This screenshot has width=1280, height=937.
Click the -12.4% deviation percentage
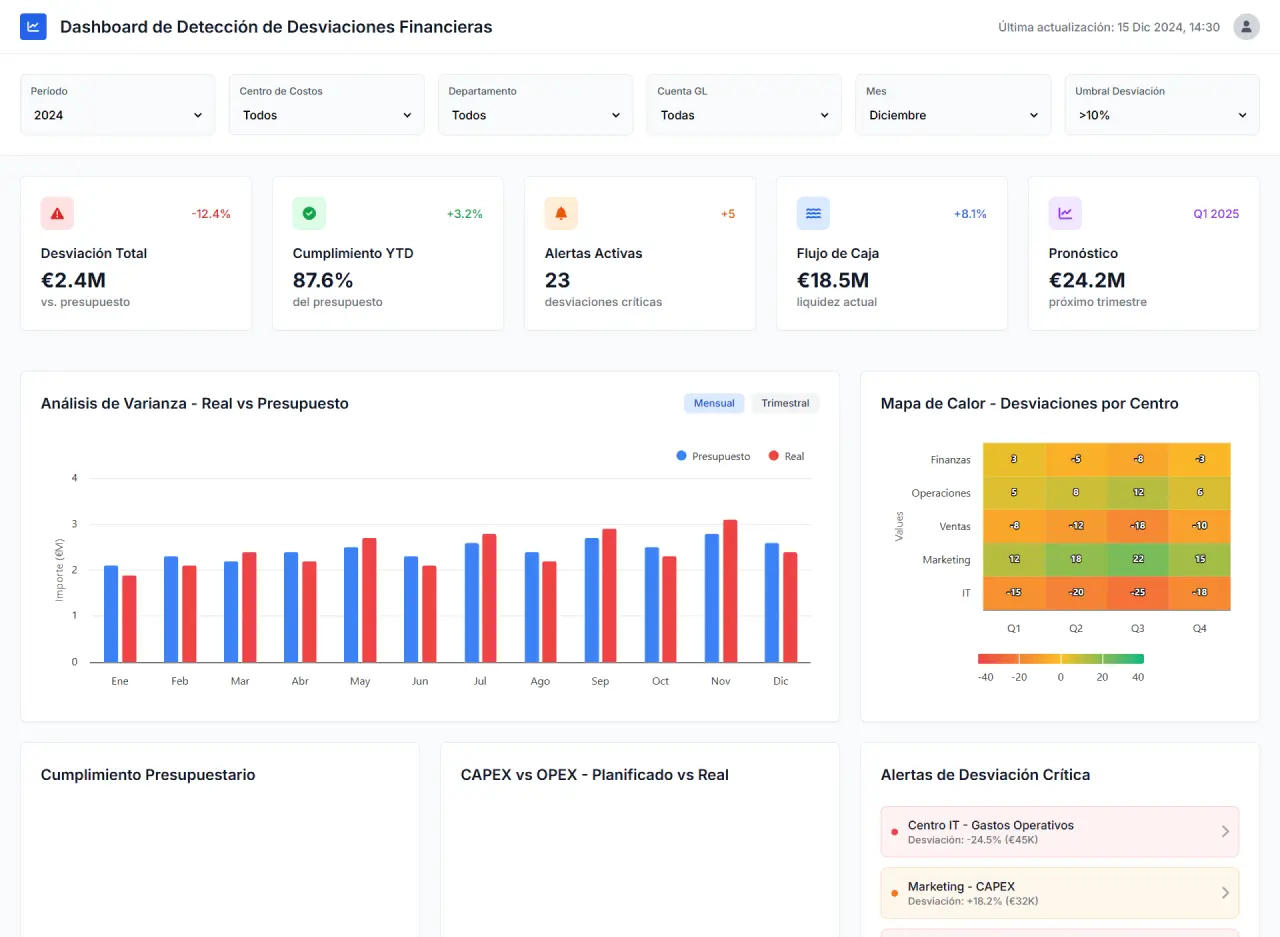click(x=211, y=214)
